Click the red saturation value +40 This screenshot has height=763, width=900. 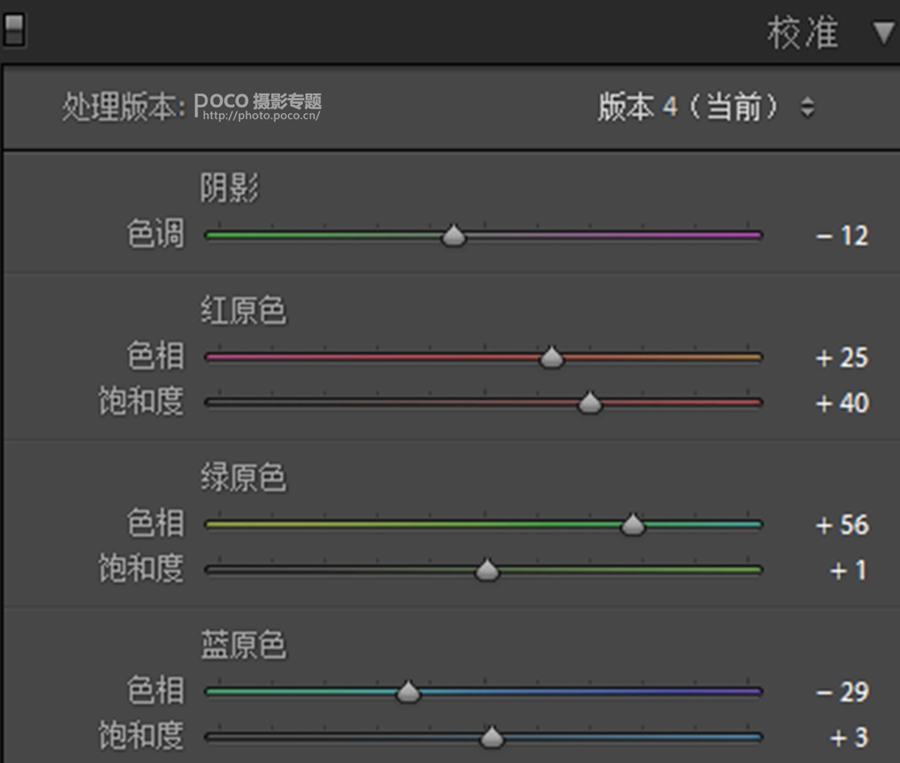[x=842, y=404]
